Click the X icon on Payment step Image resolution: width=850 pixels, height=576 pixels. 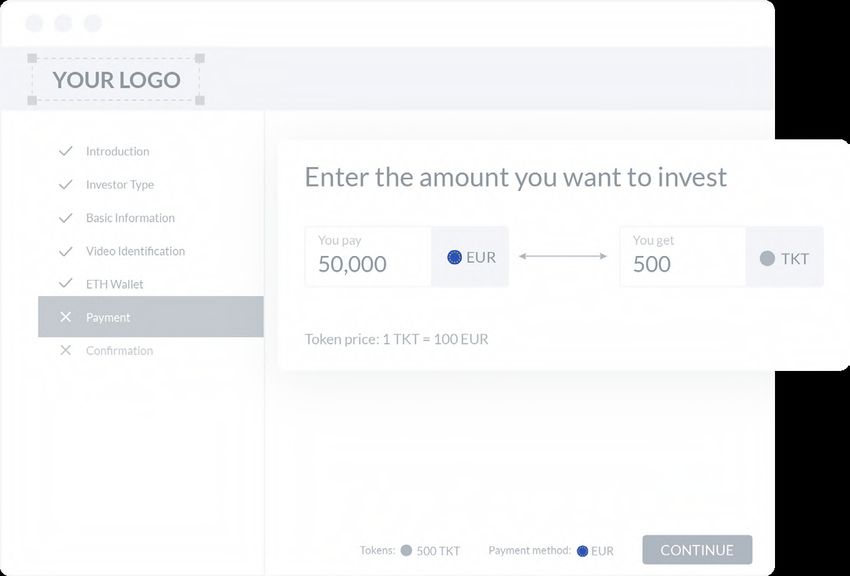(66, 317)
